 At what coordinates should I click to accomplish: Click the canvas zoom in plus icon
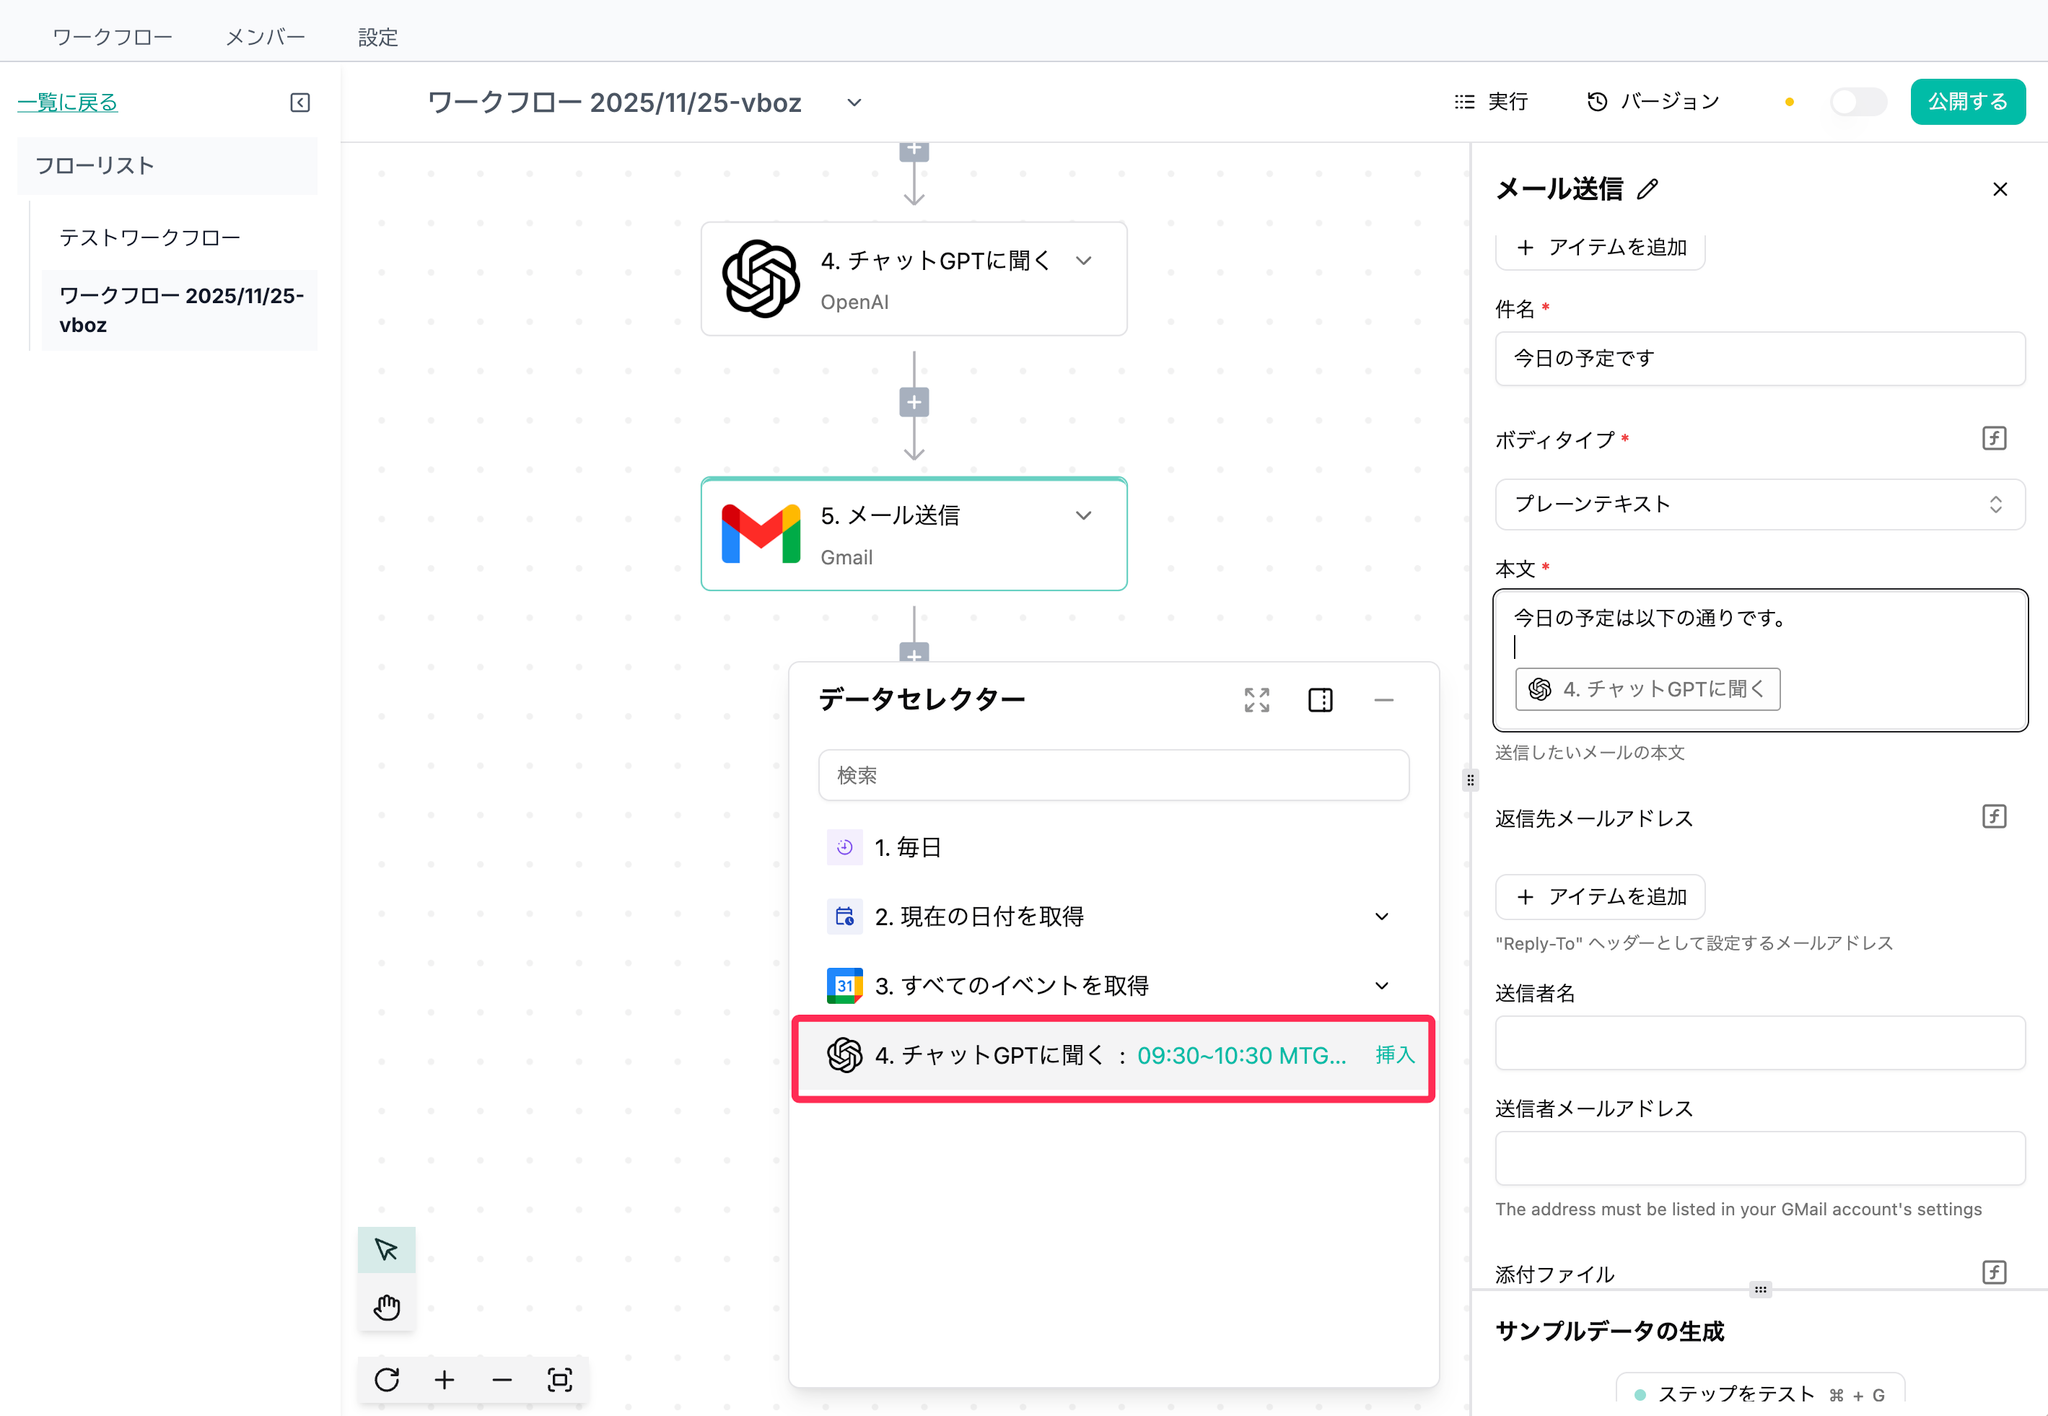[444, 1380]
